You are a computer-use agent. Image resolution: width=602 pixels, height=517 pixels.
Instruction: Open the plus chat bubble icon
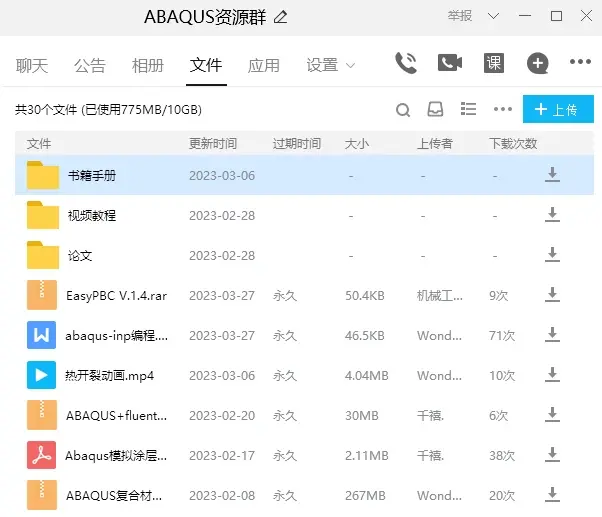tap(538, 63)
